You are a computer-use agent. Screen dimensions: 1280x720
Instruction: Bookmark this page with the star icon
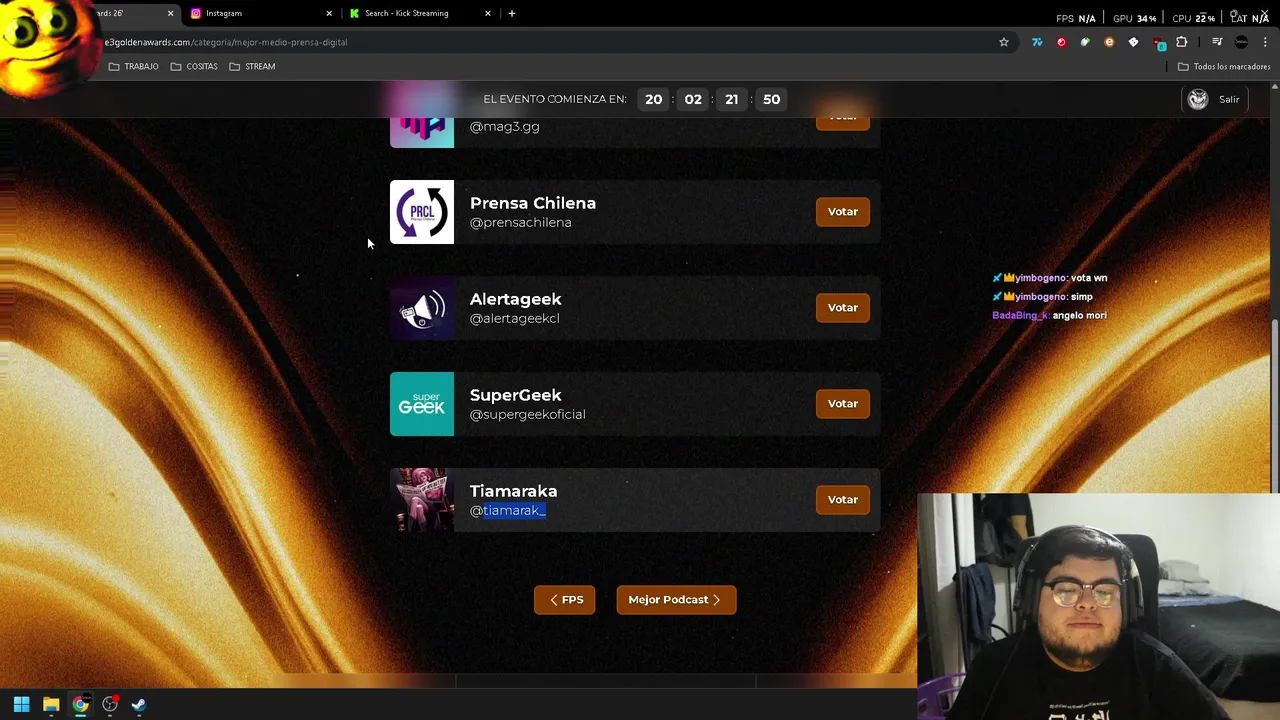[x=1004, y=42]
